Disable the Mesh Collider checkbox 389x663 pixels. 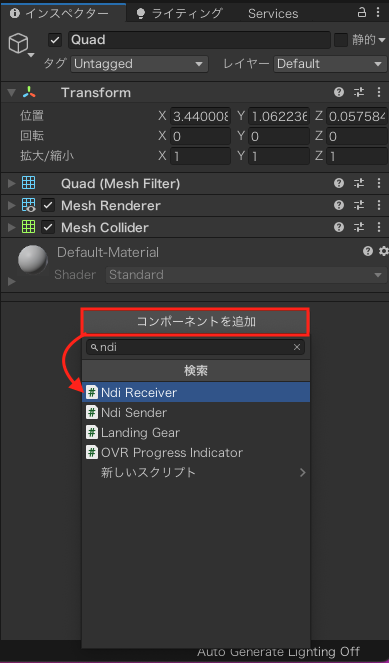coord(48,227)
